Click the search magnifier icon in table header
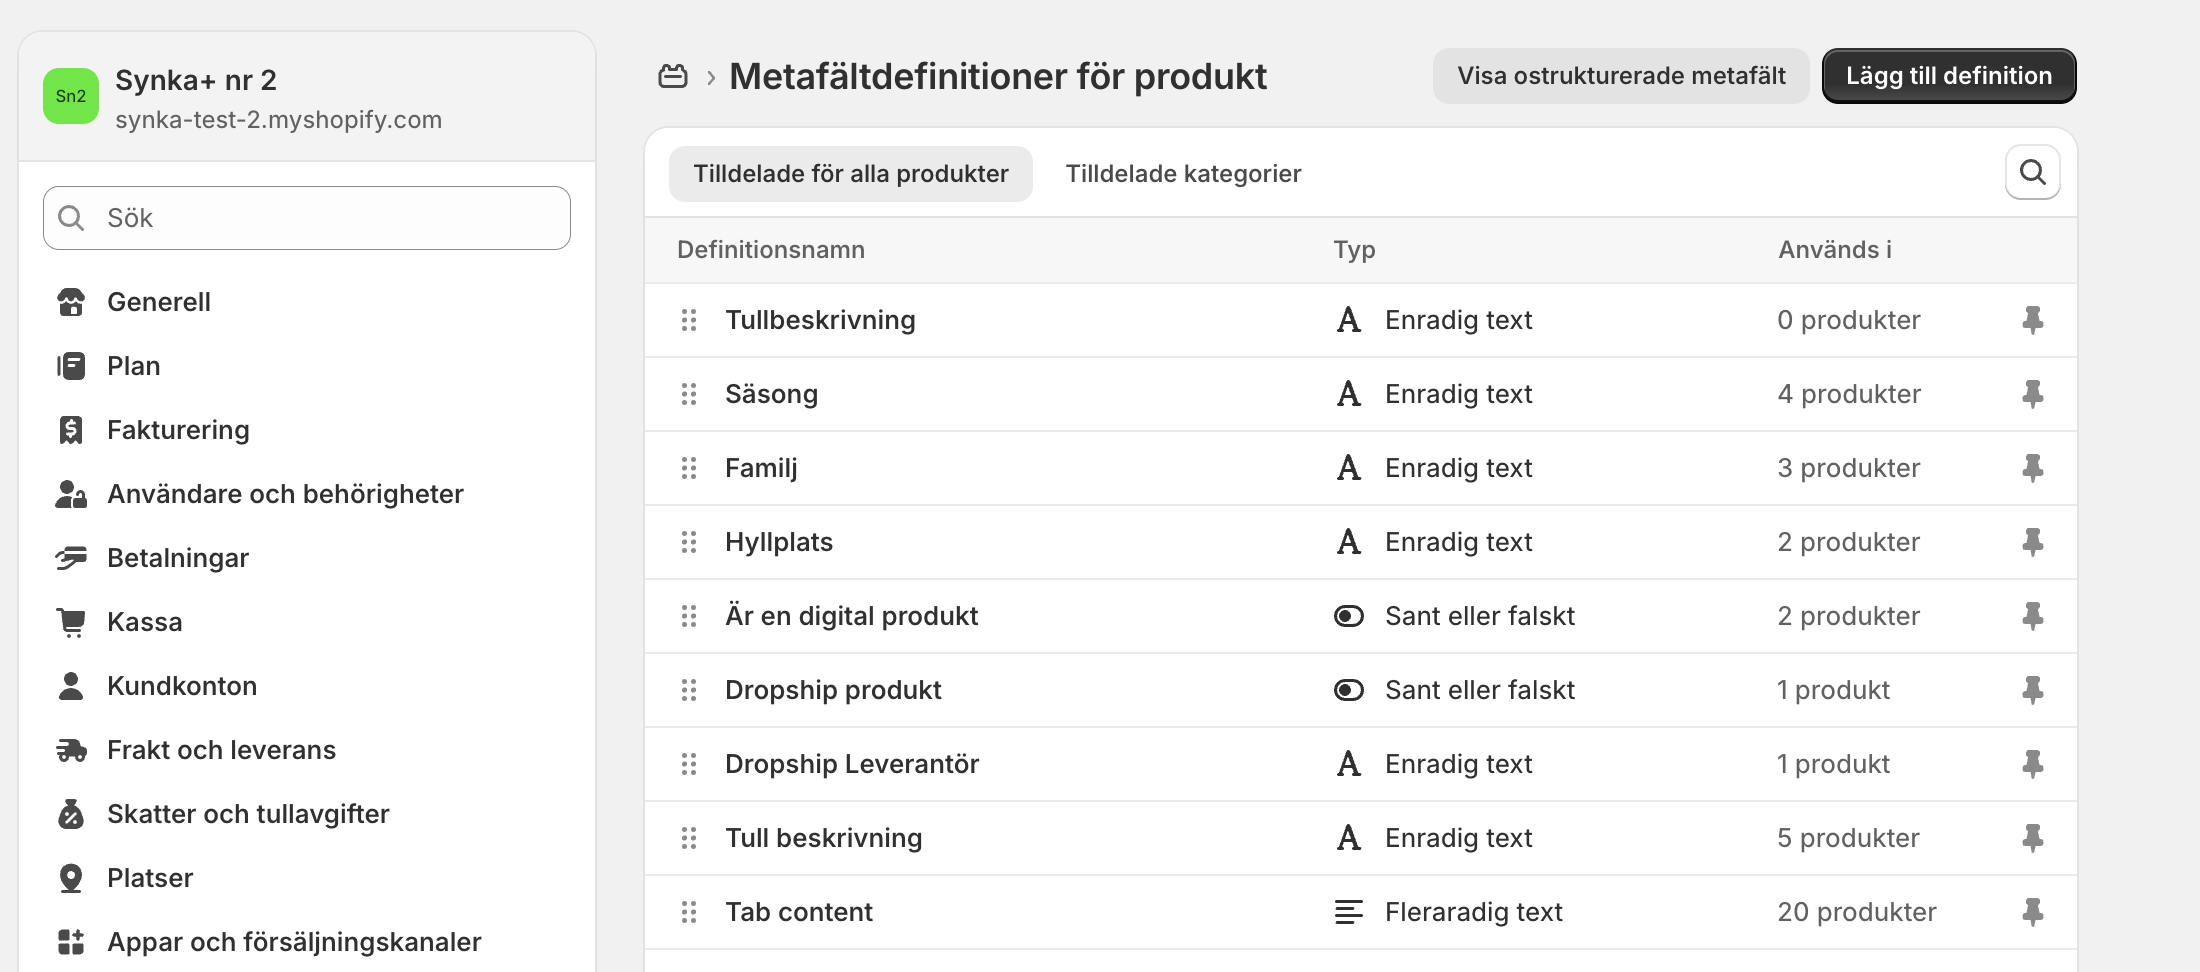This screenshot has width=2200, height=972. click(2032, 172)
